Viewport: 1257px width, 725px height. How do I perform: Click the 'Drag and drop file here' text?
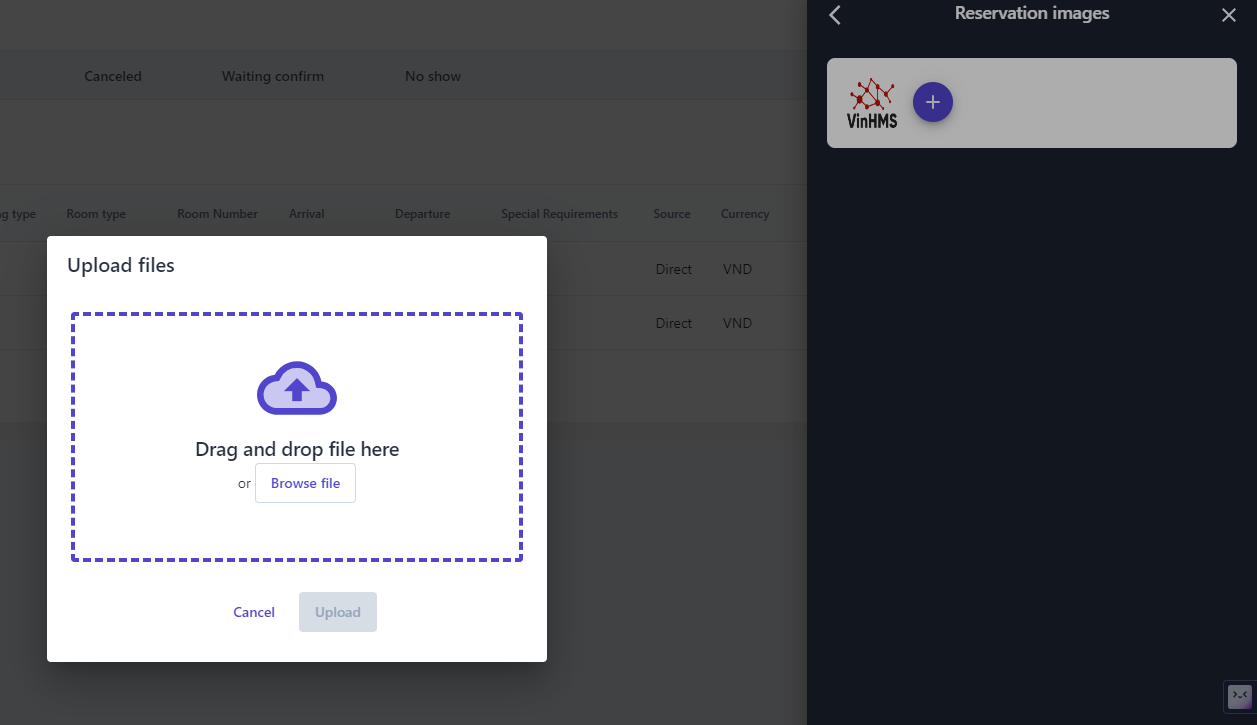click(x=297, y=449)
